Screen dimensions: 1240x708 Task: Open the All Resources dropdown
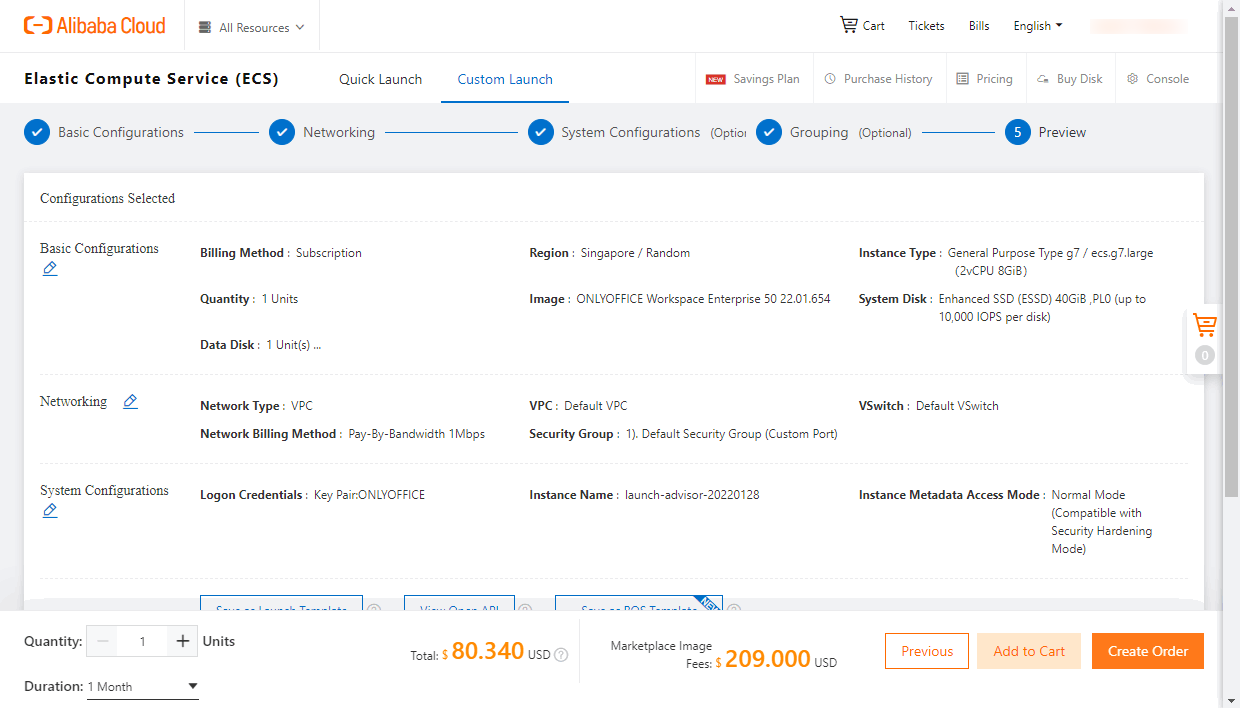click(x=251, y=27)
